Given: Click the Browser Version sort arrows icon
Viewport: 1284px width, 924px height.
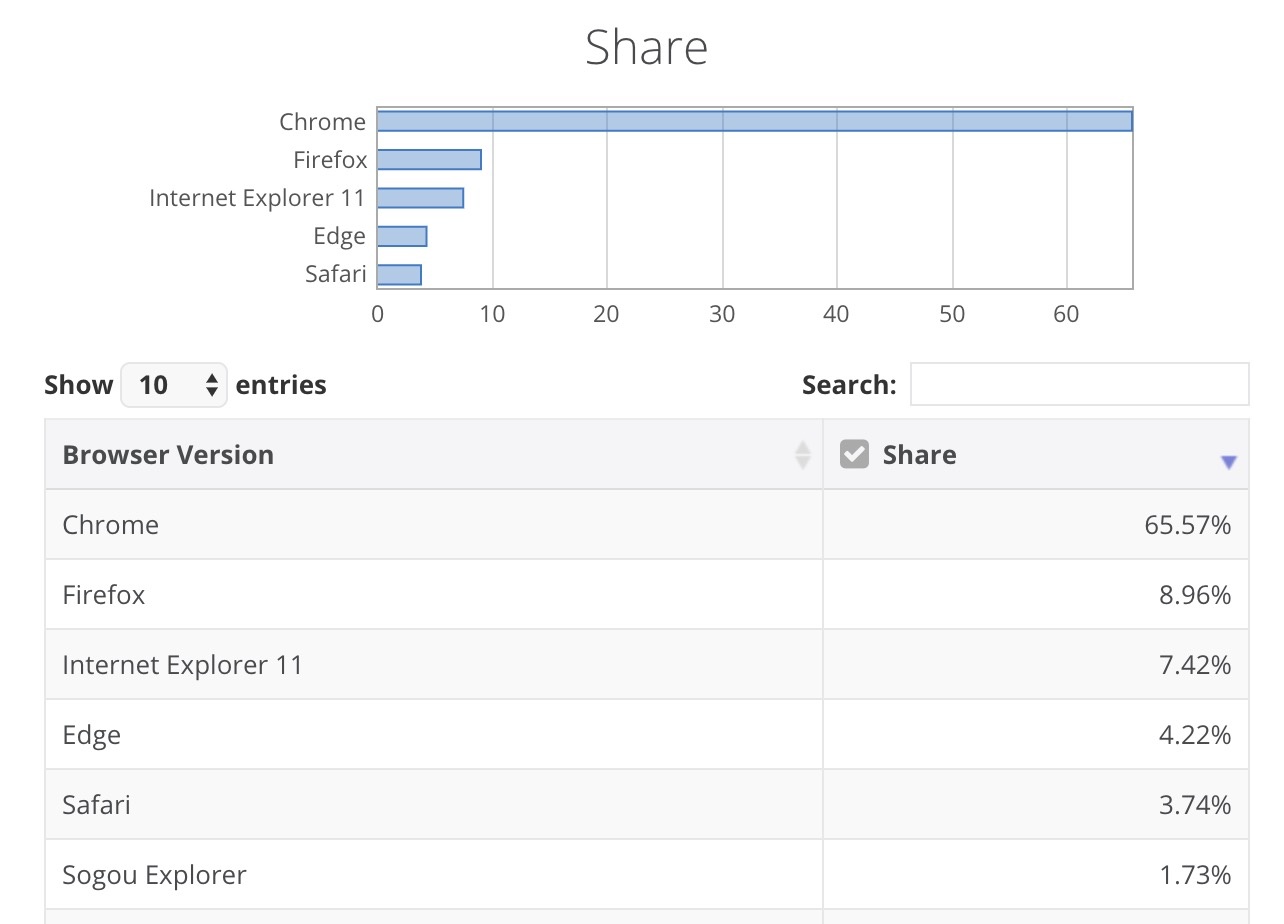Looking at the screenshot, I should click(x=802, y=455).
